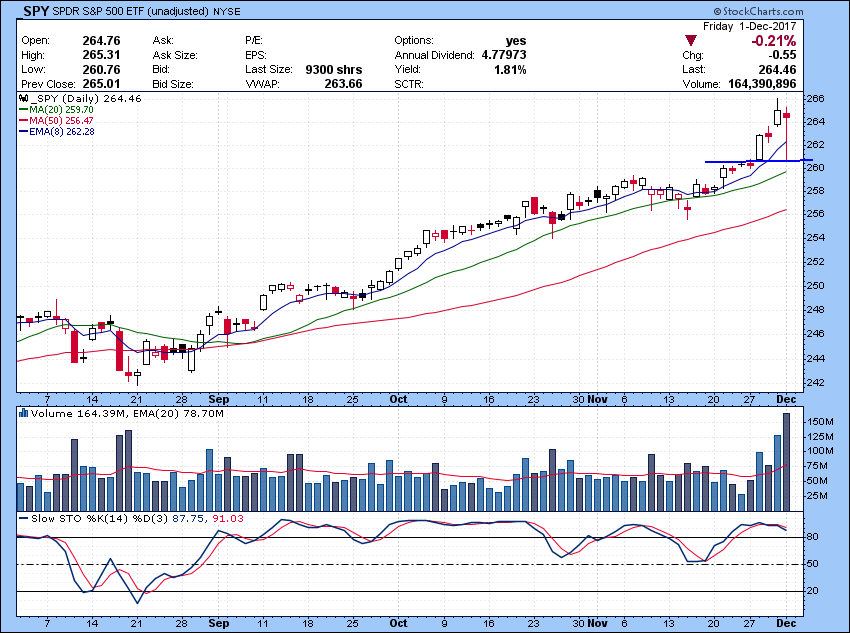
Task: Click the 80 level label on the stochastic axis
Action: 813,537
